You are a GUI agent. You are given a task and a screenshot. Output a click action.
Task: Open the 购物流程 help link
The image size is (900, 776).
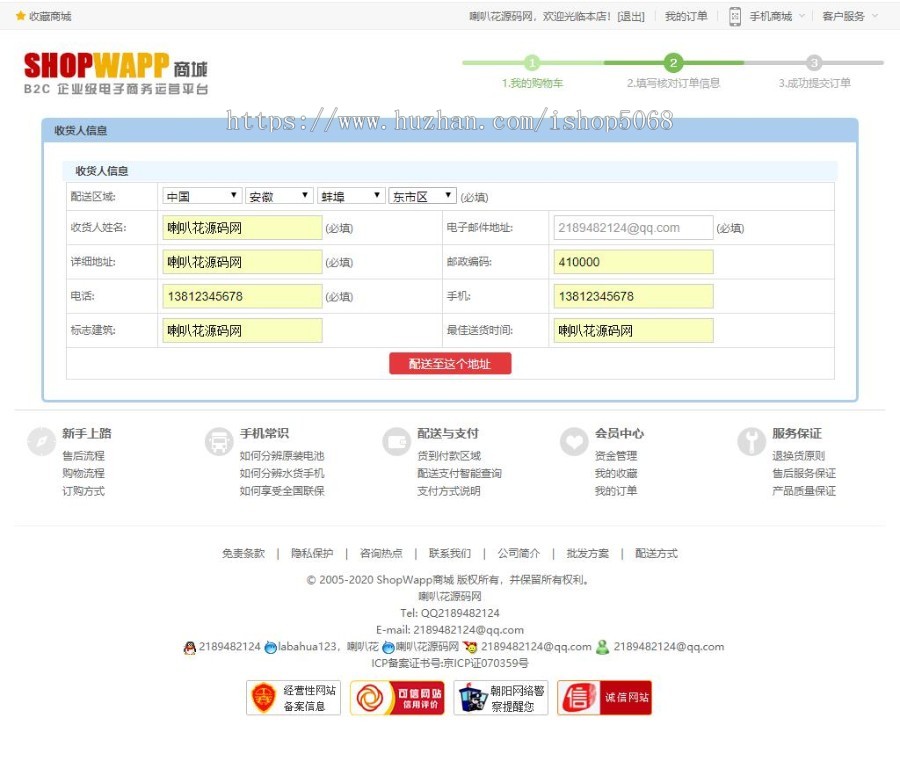(x=83, y=473)
